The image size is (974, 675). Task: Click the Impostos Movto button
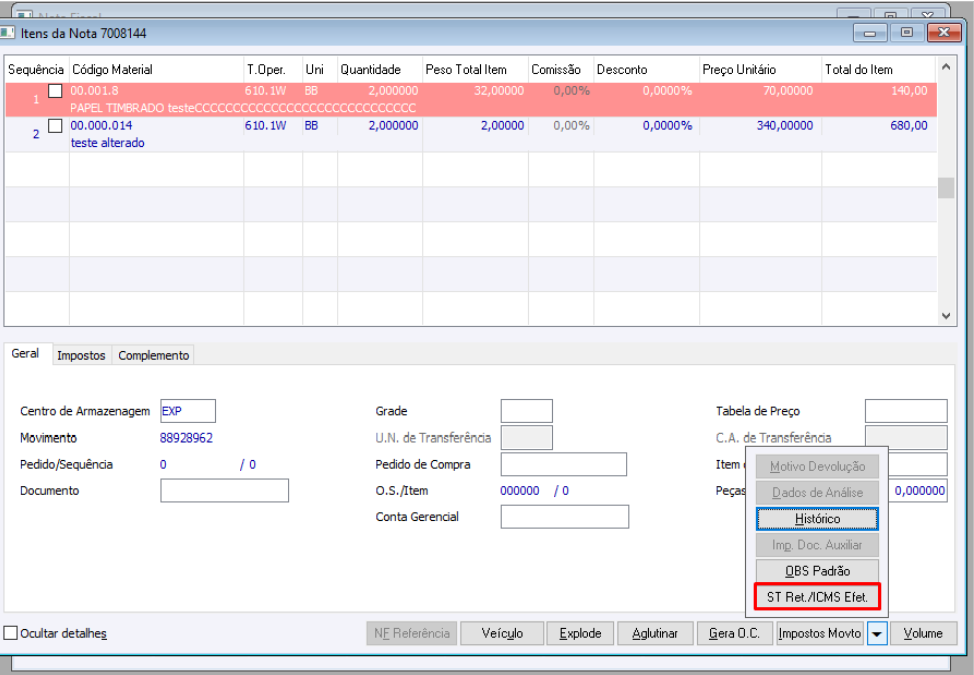[x=819, y=633]
